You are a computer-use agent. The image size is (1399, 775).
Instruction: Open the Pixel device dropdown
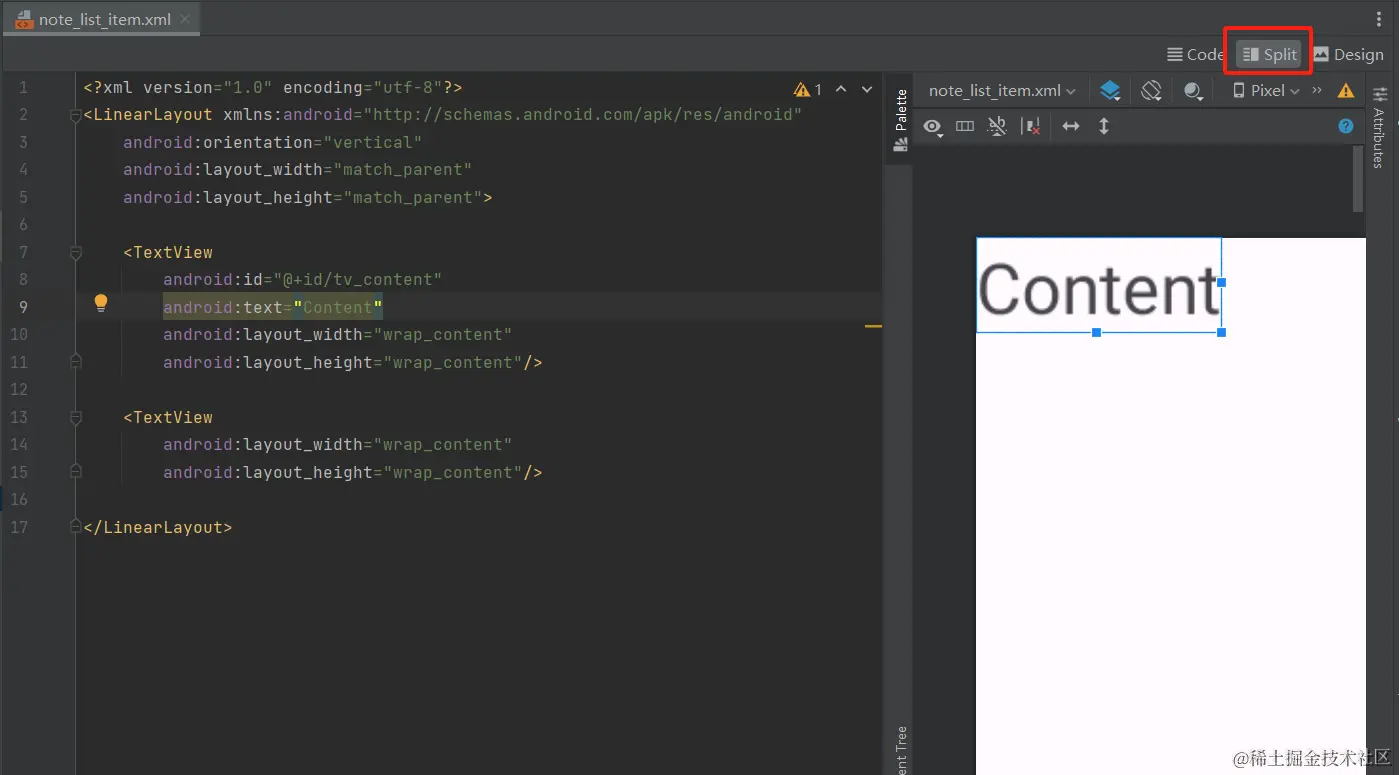1266,90
